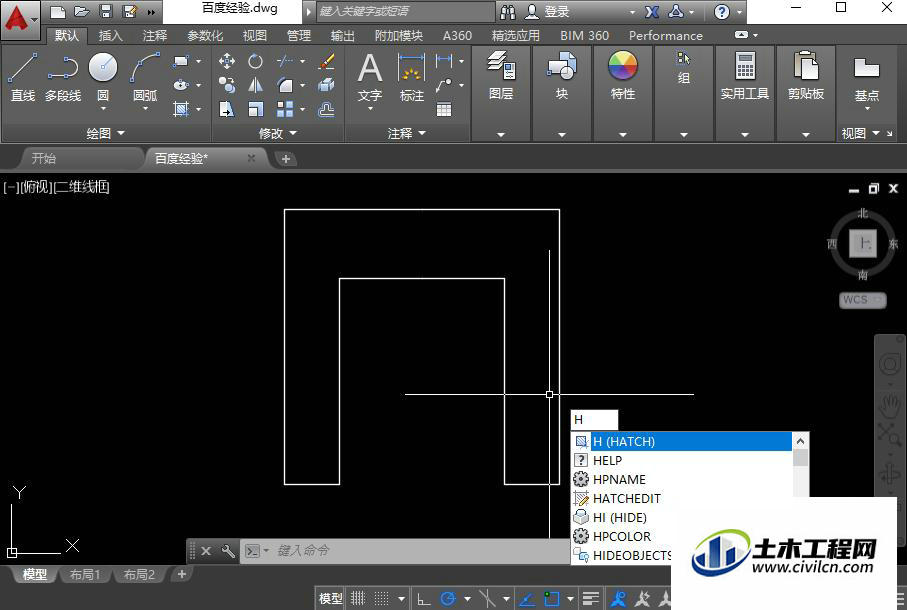Toggle object snap in the status bar

pyautogui.click(x=552, y=598)
